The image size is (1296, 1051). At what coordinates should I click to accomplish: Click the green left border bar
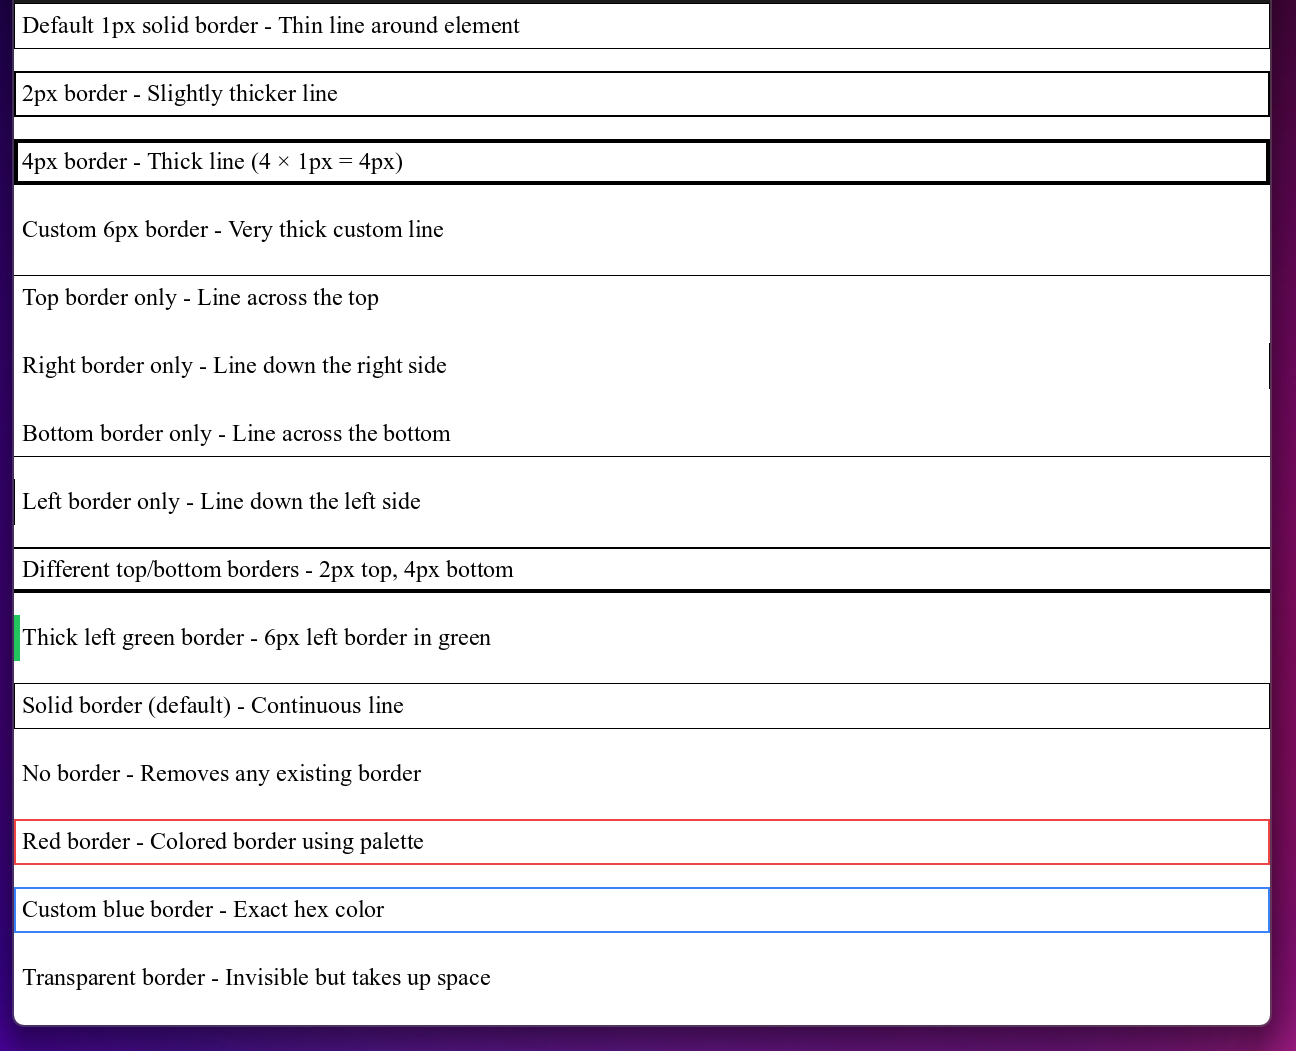coord(17,638)
